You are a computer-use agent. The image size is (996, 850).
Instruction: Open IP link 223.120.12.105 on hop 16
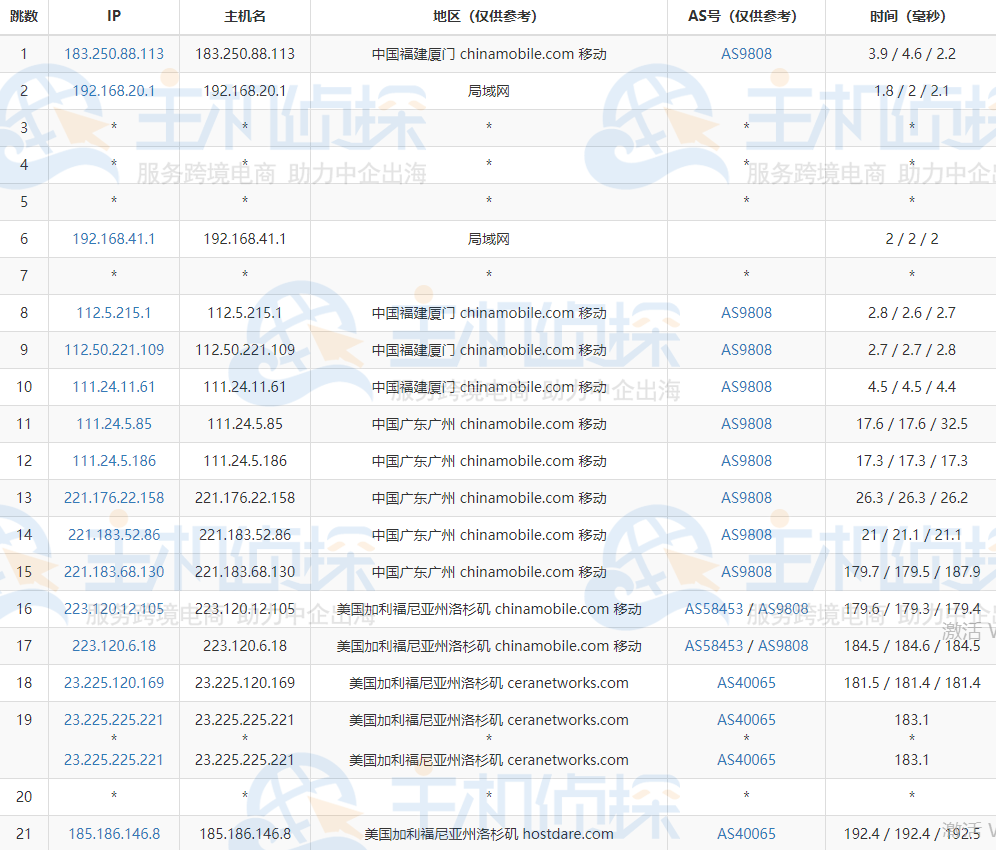[x=113, y=608]
